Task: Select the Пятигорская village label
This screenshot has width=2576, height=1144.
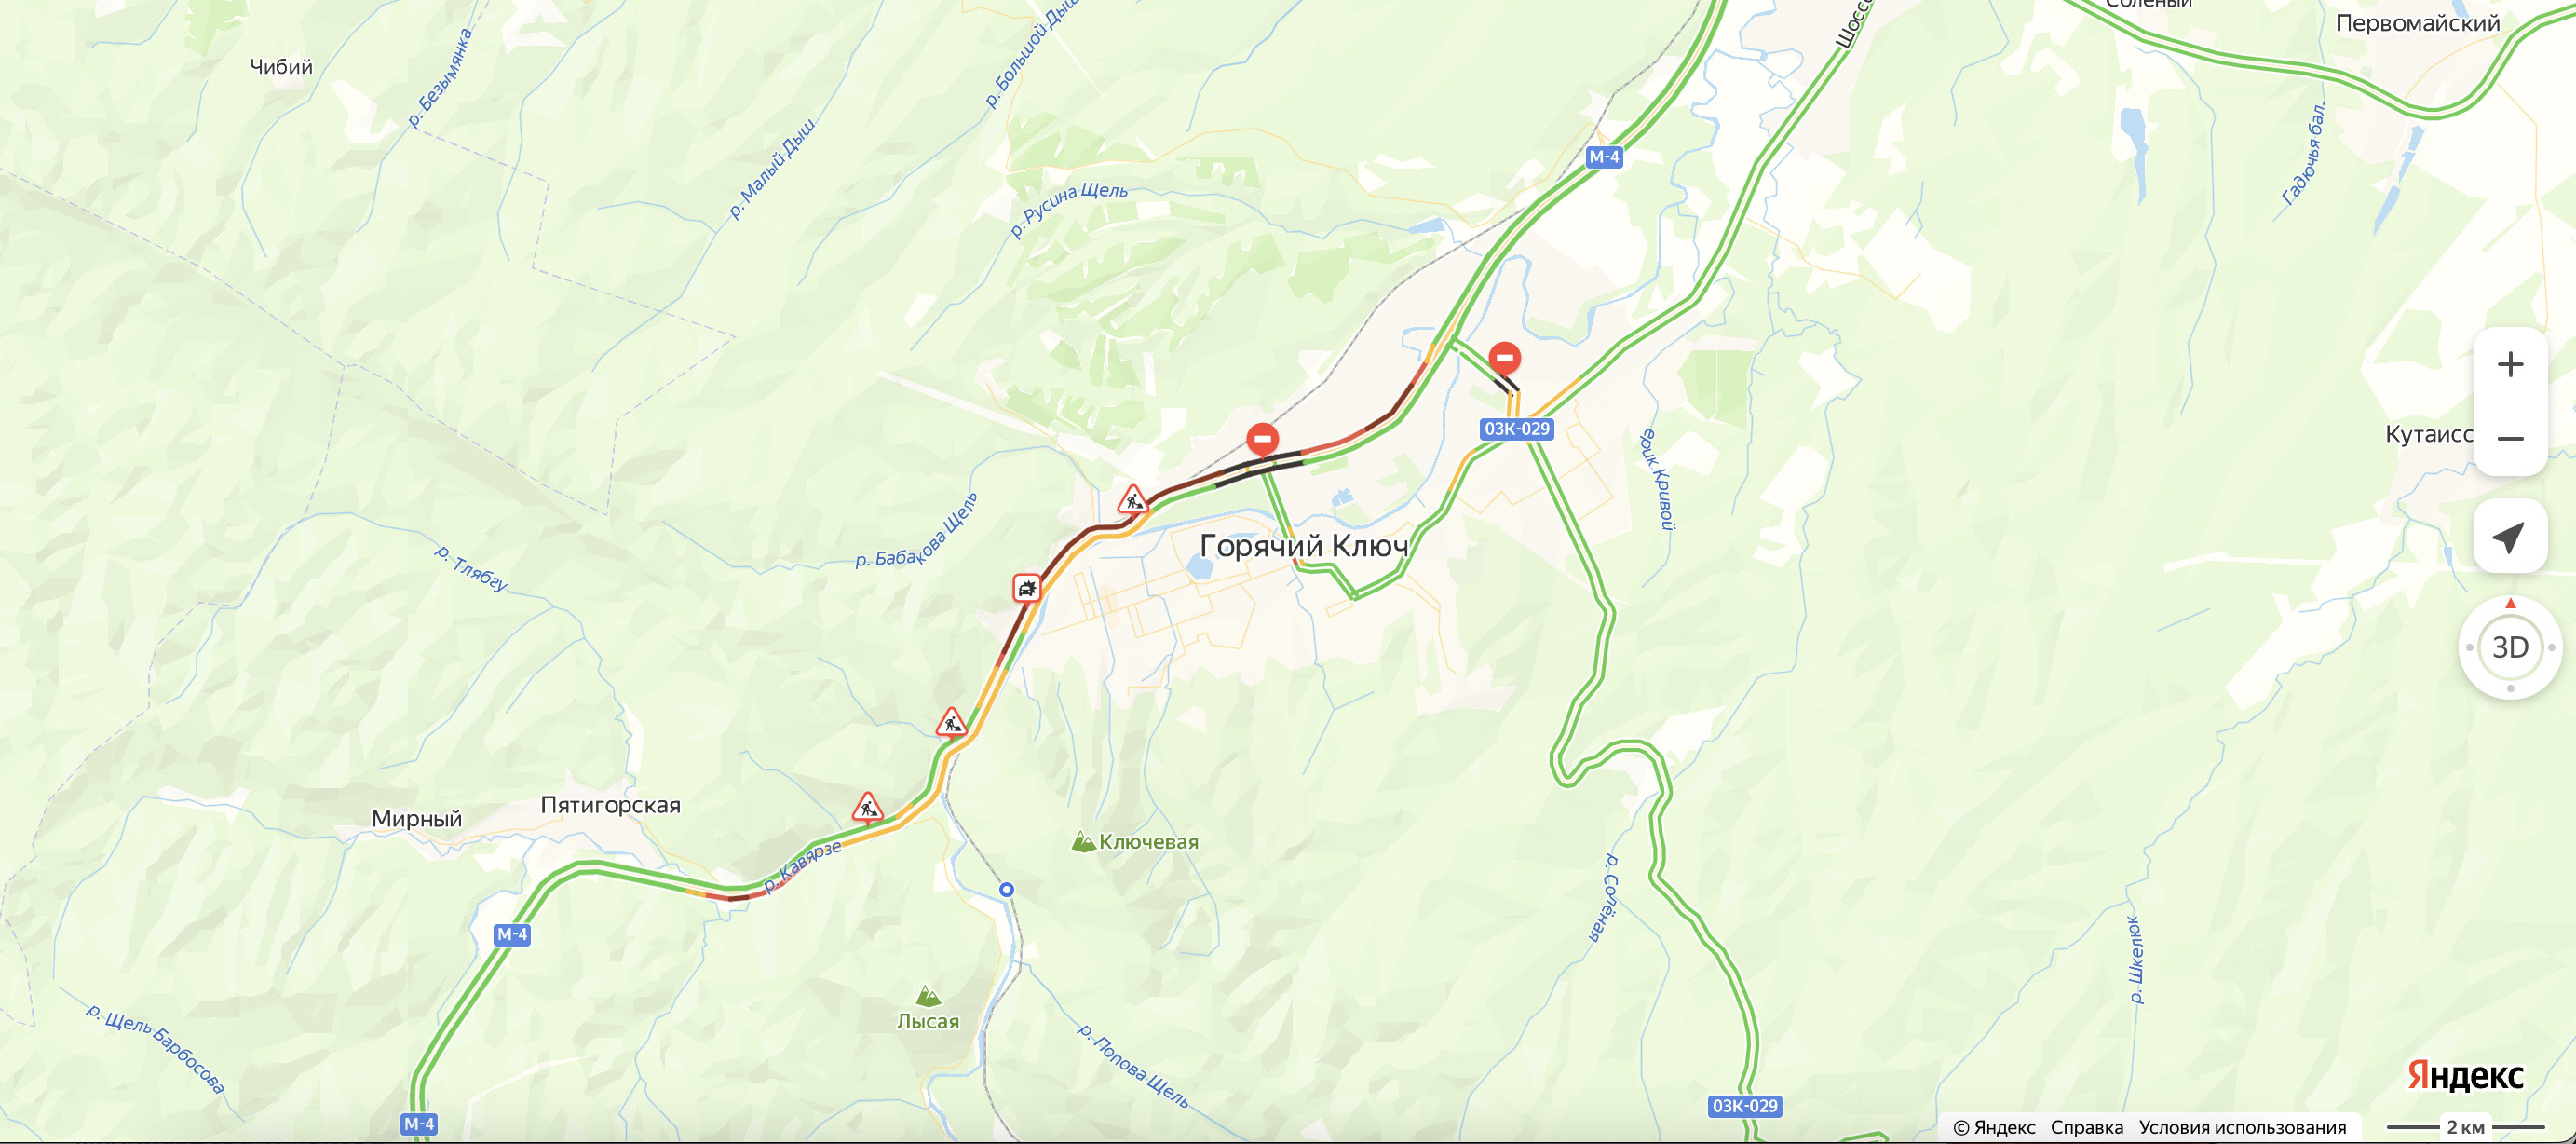Action: (x=610, y=806)
